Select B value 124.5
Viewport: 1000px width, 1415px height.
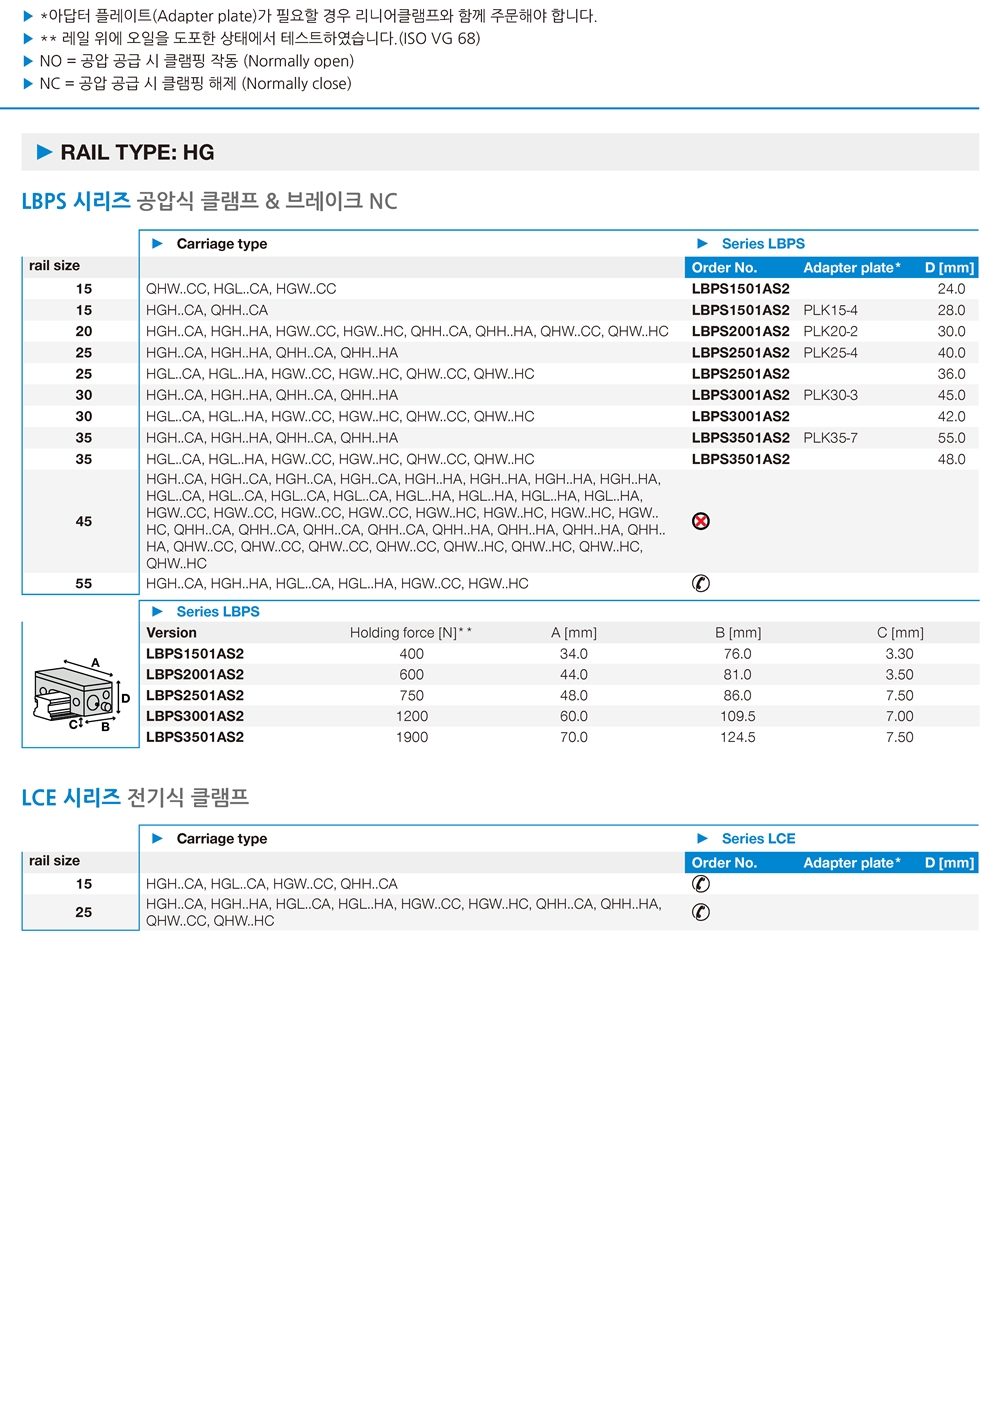pyautogui.click(x=738, y=737)
